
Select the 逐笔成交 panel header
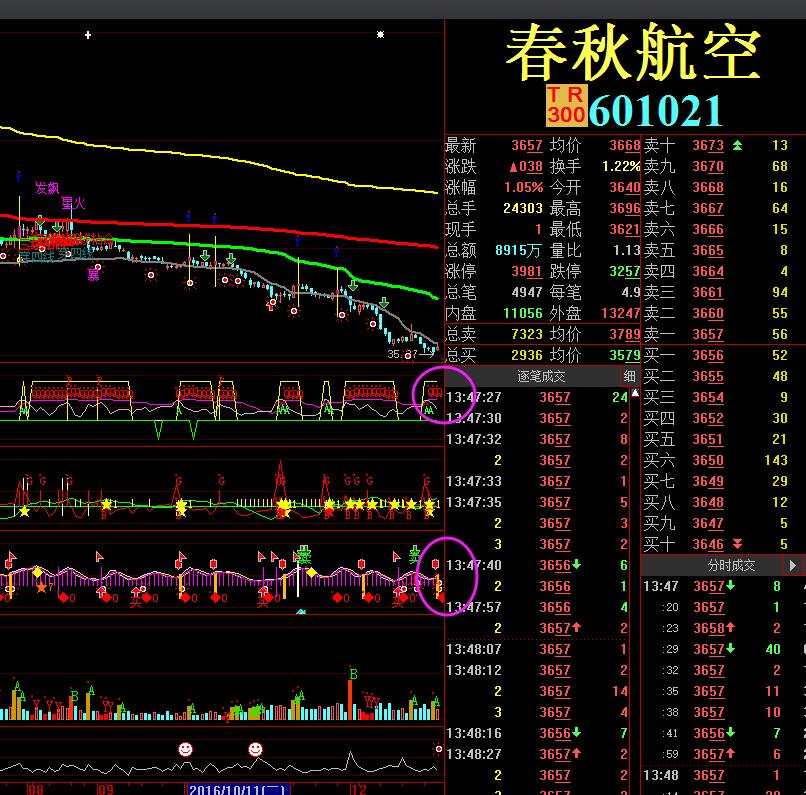click(541, 377)
